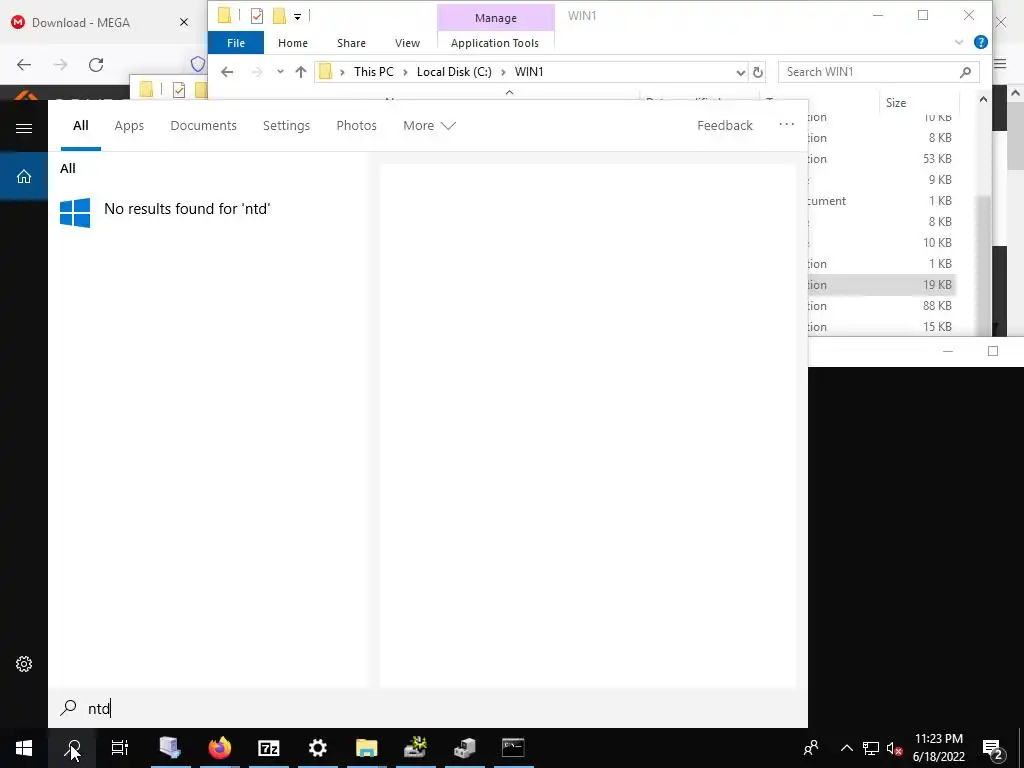Expand the address bar history dropdown
The image size is (1024, 768).
click(x=741, y=72)
